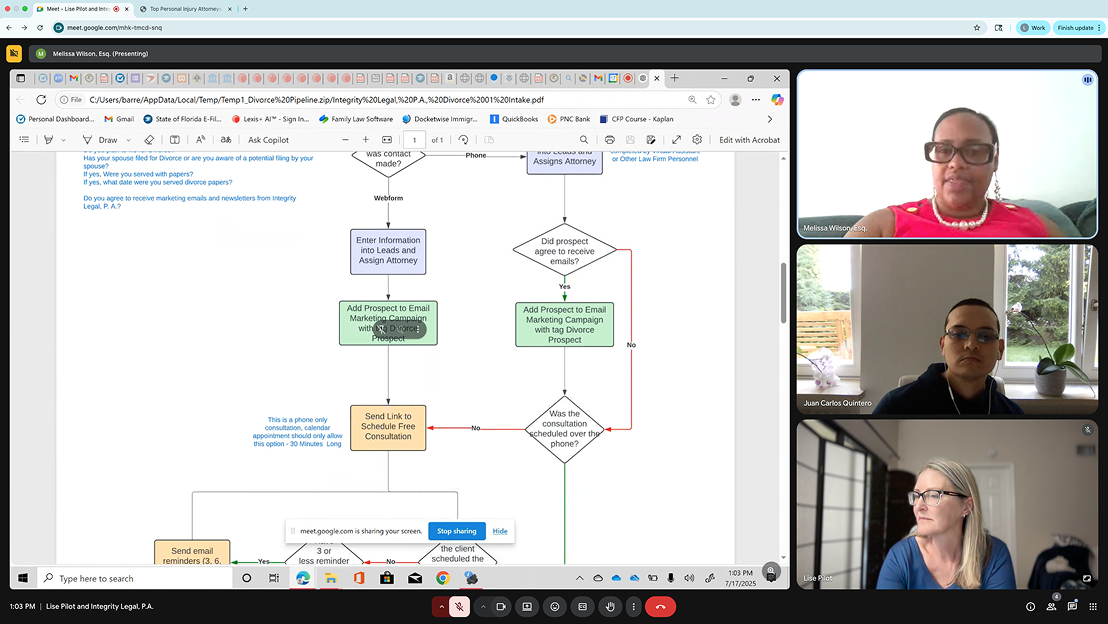
Task: Open the activities grid icon
Action: [x=1093, y=606]
